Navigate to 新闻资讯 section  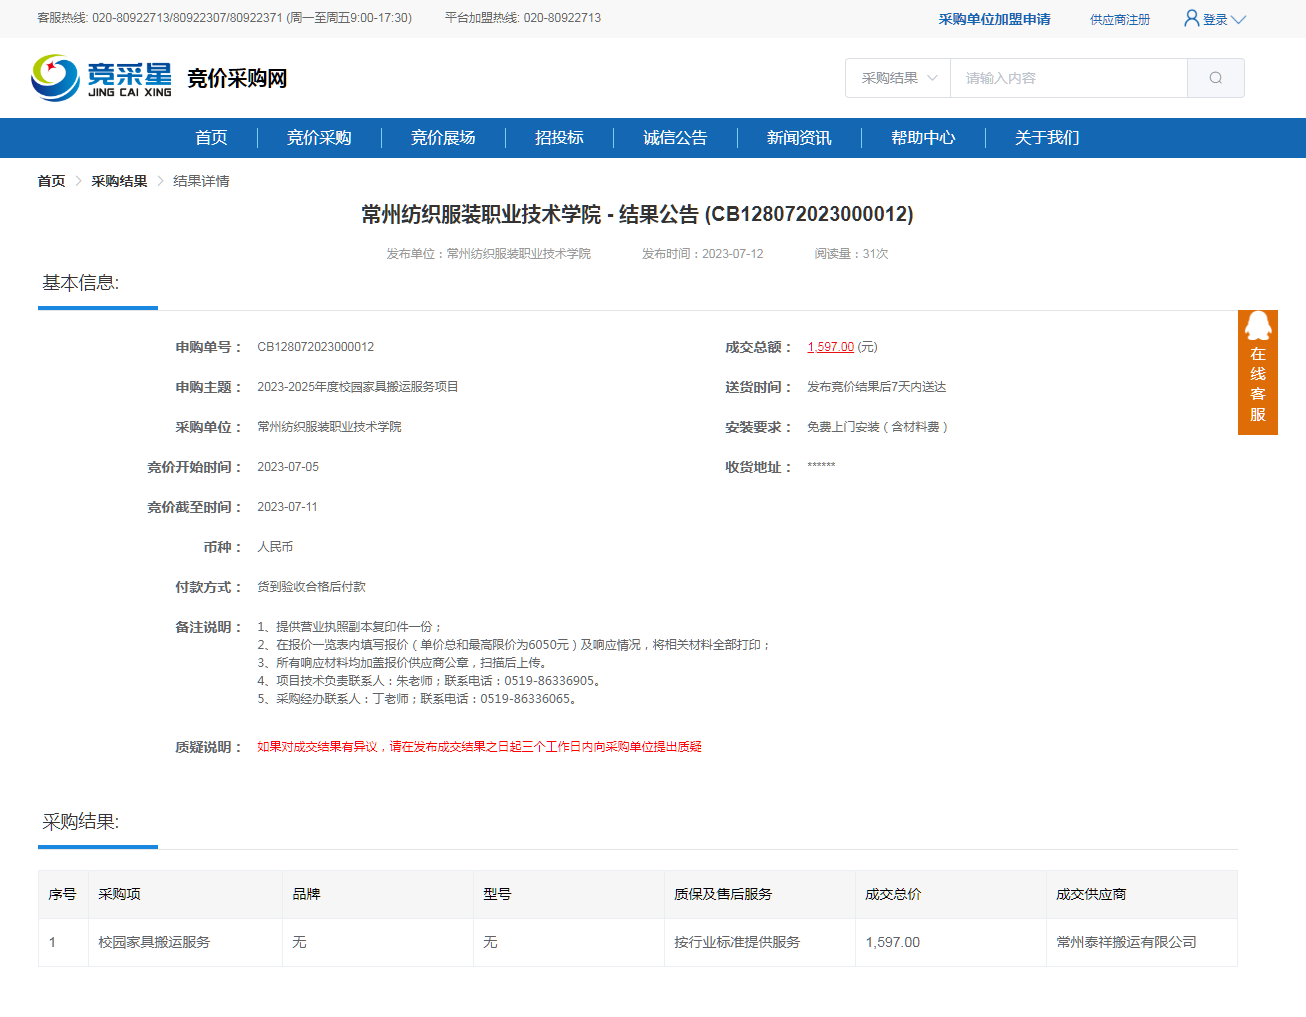point(799,138)
